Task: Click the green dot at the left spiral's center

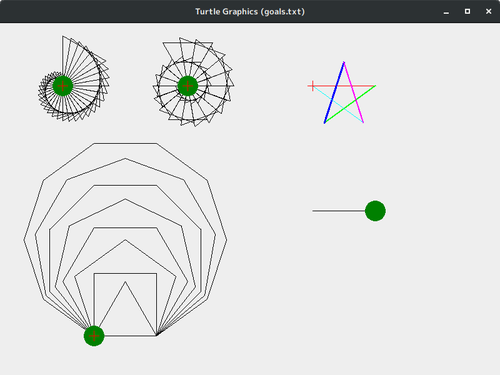Action: tap(63, 86)
